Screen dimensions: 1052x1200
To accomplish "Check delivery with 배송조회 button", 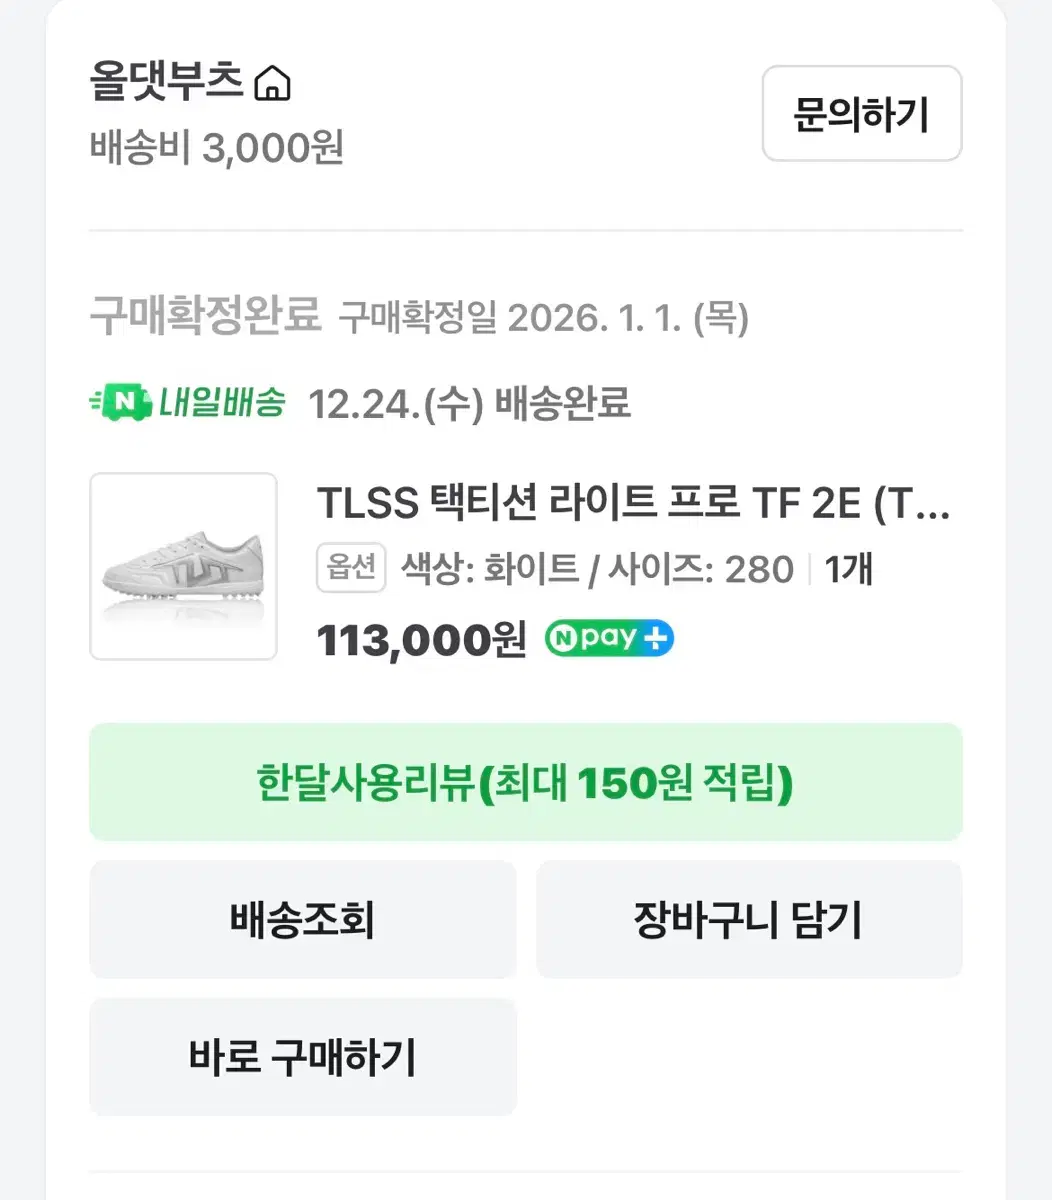I will pyautogui.click(x=303, y=919).
